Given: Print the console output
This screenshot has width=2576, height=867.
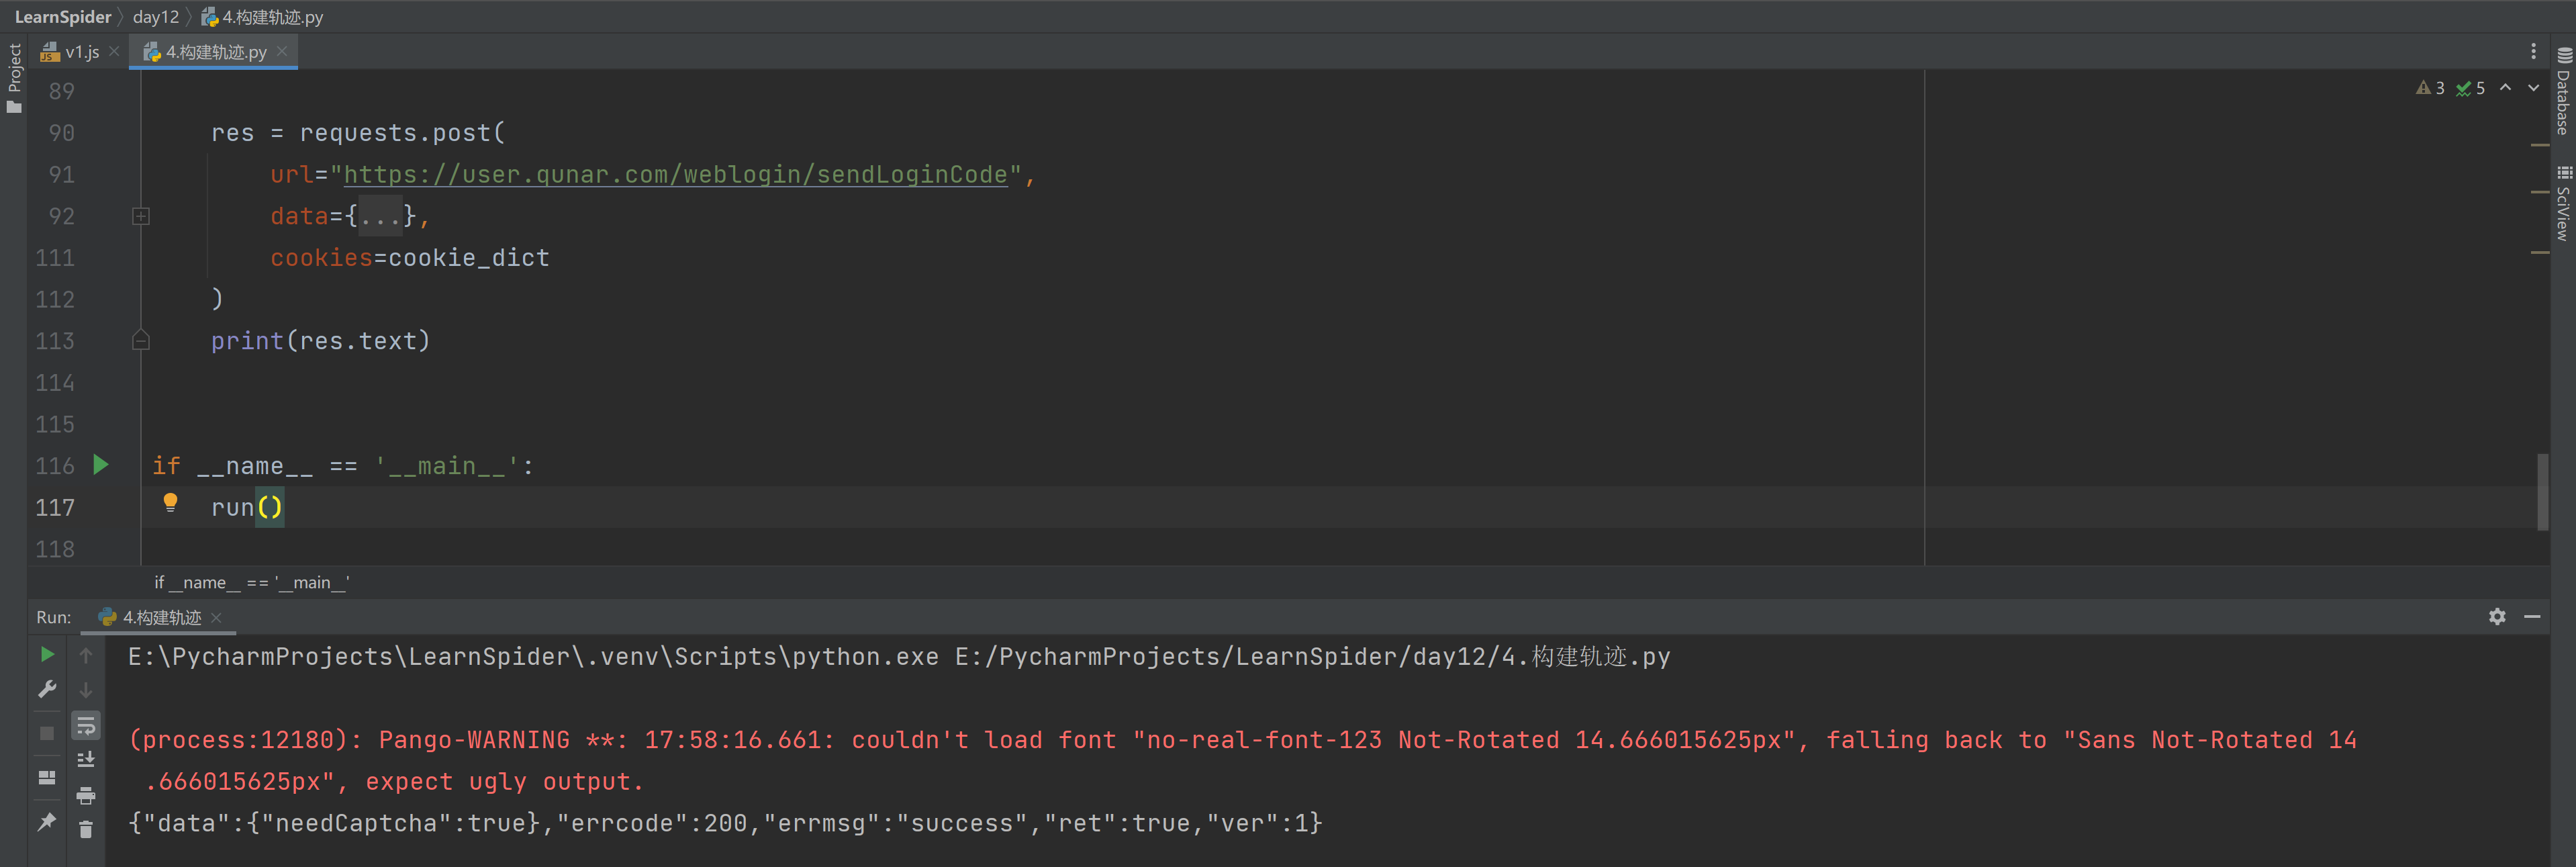Looking at the screenshot, I should pyautogui.click(x=86, y=795).
